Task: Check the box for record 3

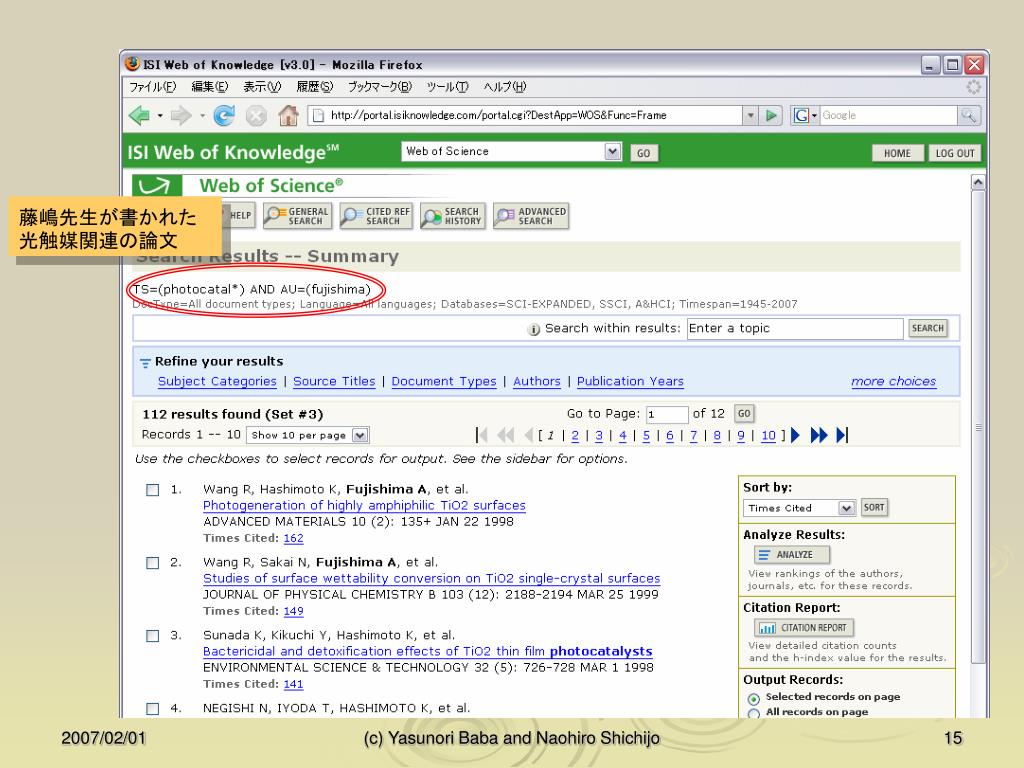Action: [x=153, y=636]
